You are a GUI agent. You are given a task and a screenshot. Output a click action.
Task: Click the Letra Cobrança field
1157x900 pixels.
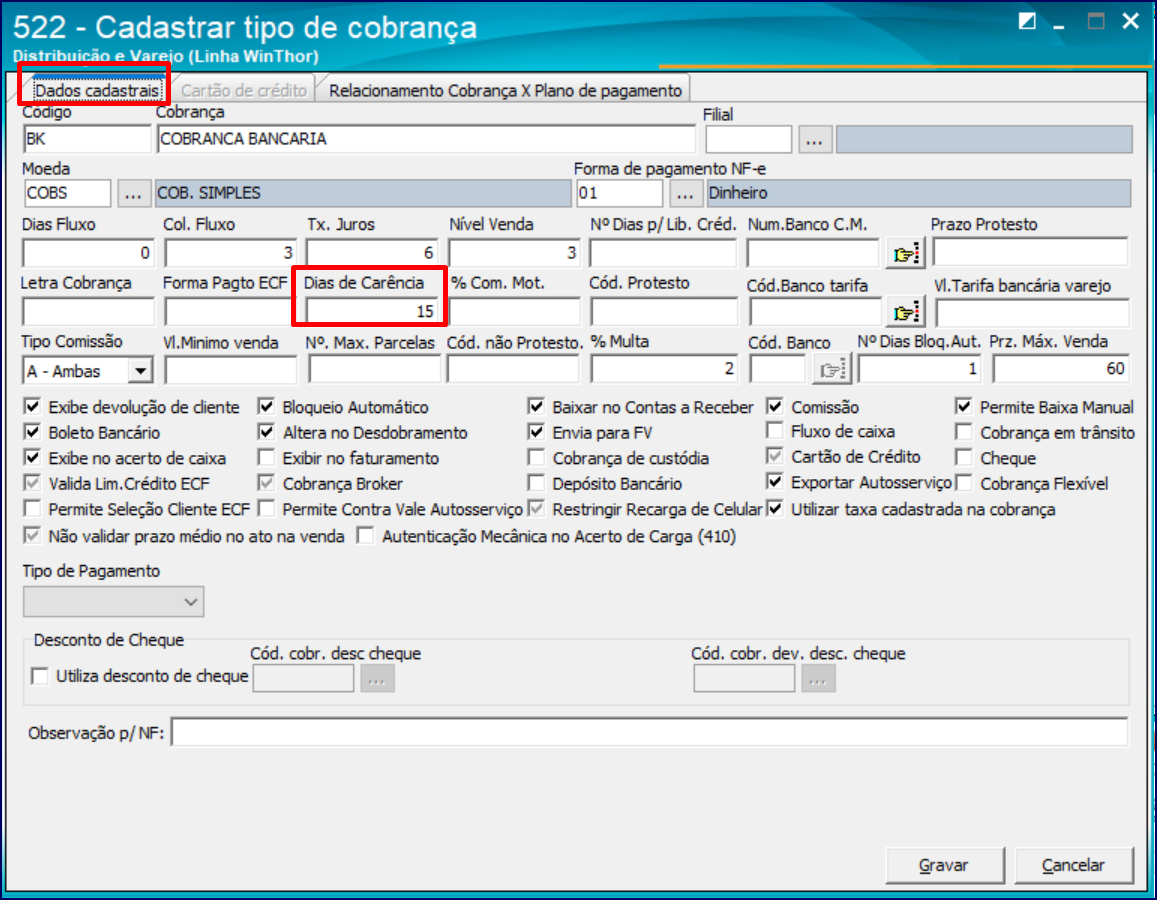coord(88,311)
